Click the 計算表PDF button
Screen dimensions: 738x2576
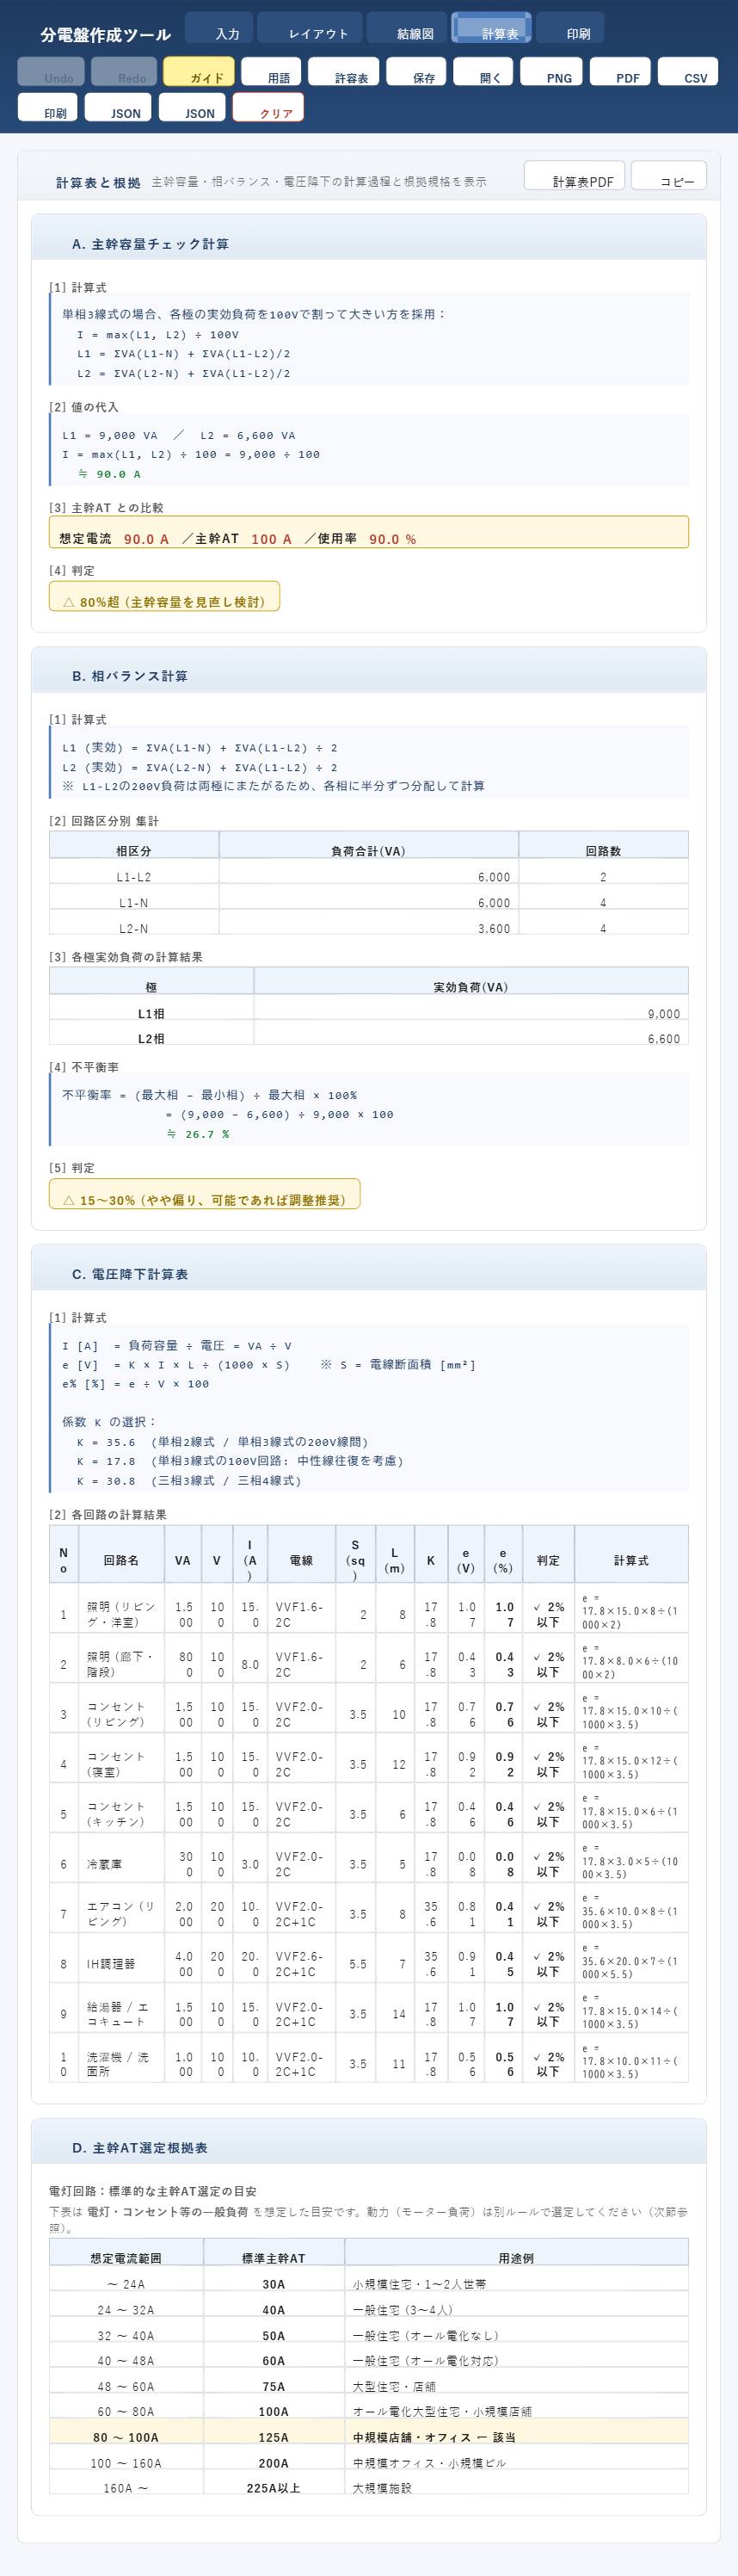point(575,176)
